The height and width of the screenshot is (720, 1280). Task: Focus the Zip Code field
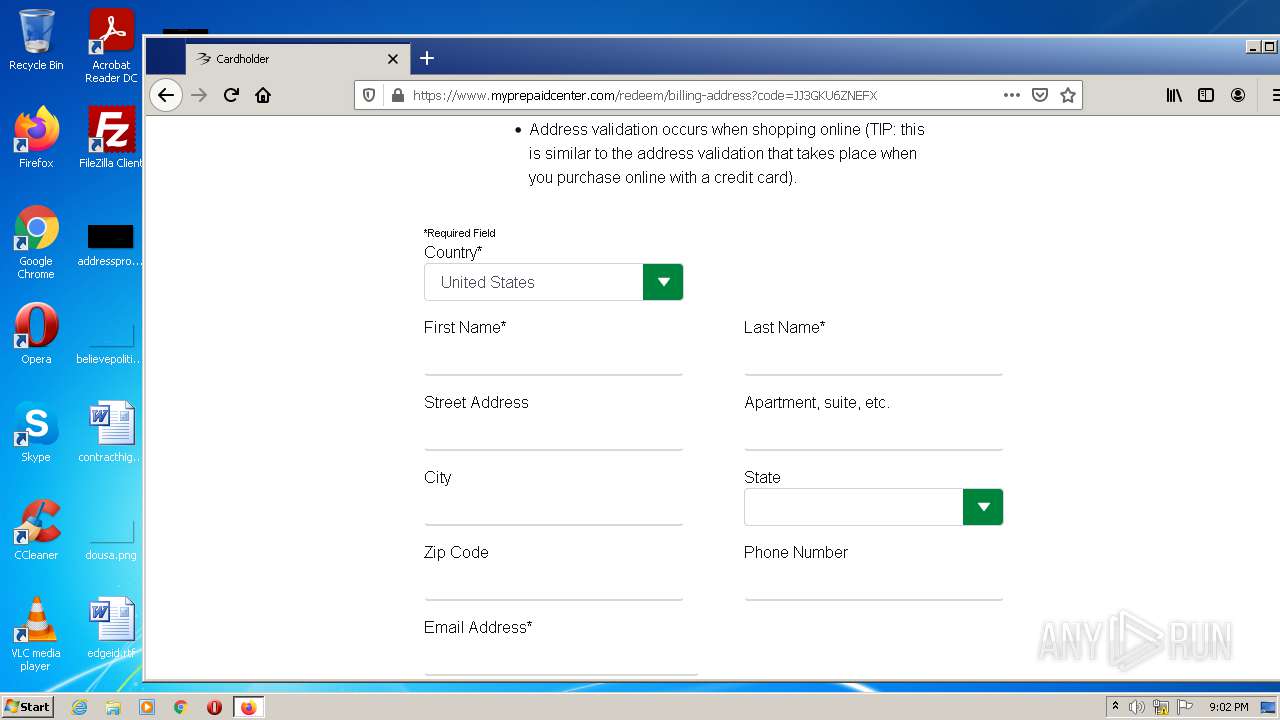click(x=553, y=583)
